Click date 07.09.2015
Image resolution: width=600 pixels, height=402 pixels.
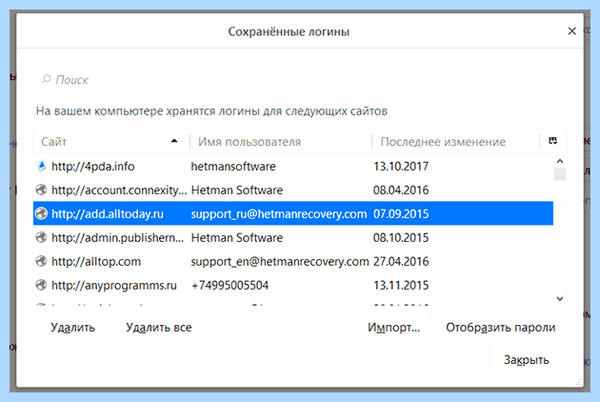[401, 214]
